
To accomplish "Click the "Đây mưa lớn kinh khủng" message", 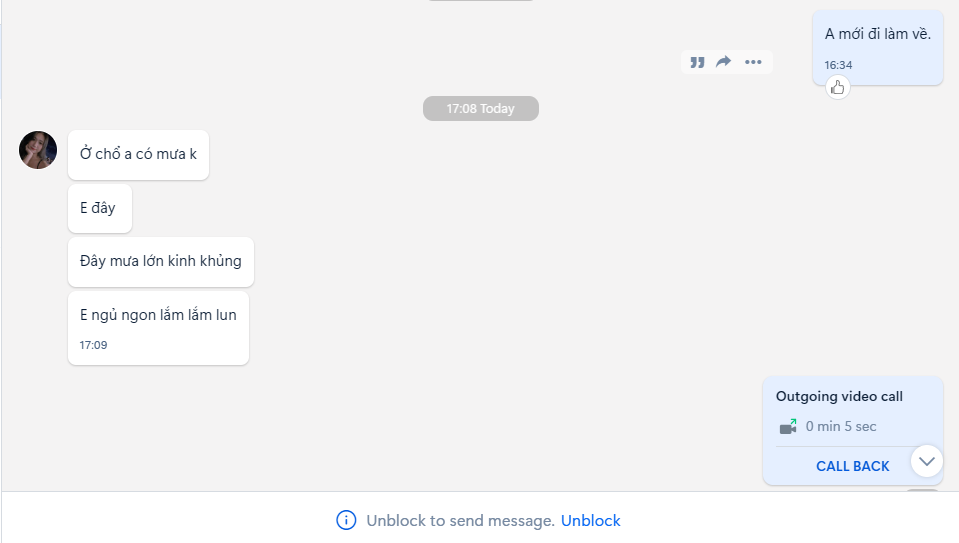I will coord(160,261).
